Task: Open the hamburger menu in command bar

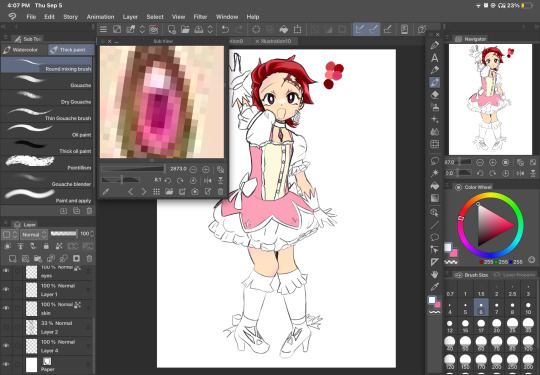Action: click(x=103, y=30)
